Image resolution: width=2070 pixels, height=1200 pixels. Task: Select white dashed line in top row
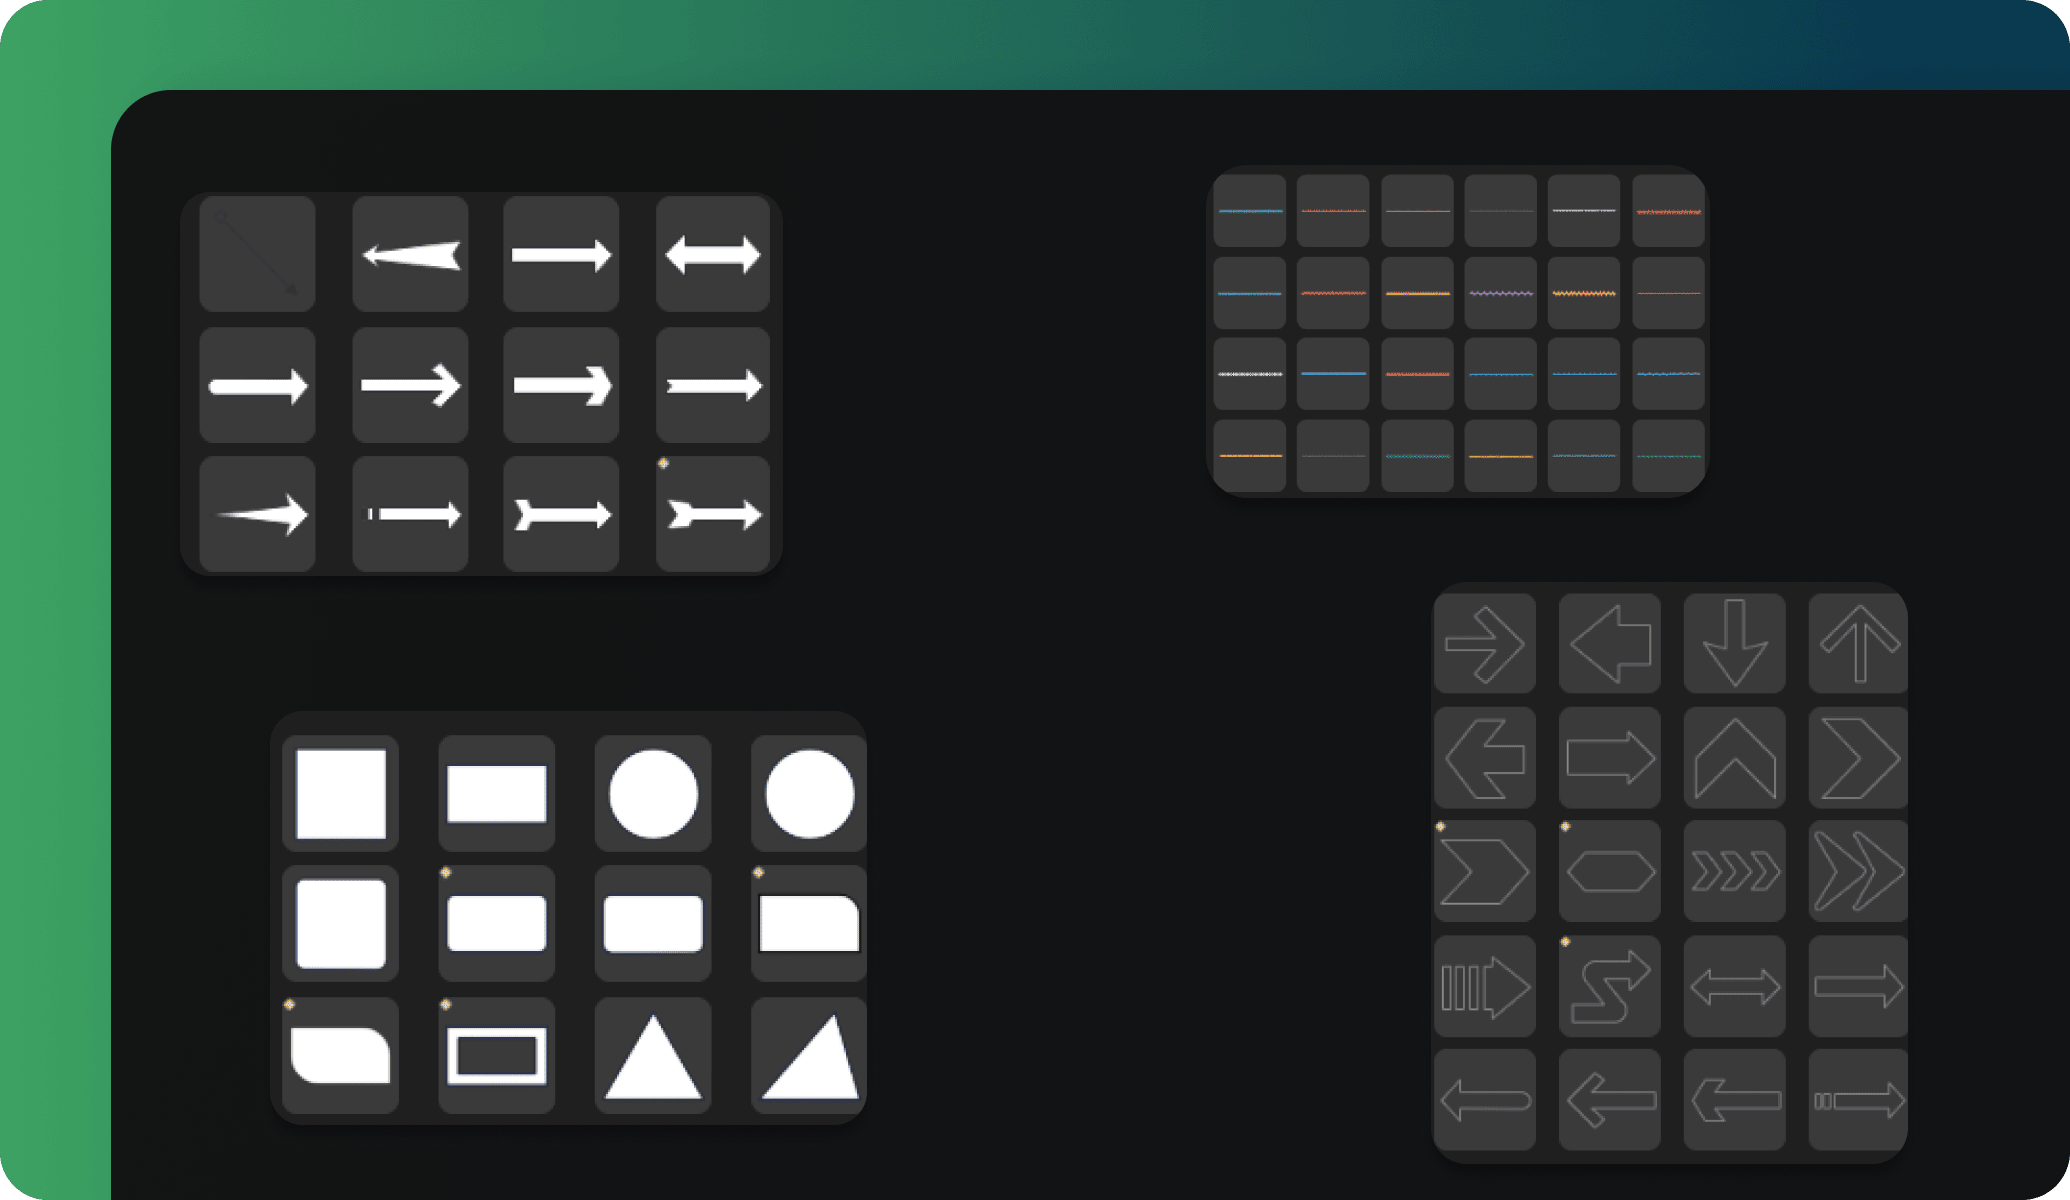(x=1583, y=211)
